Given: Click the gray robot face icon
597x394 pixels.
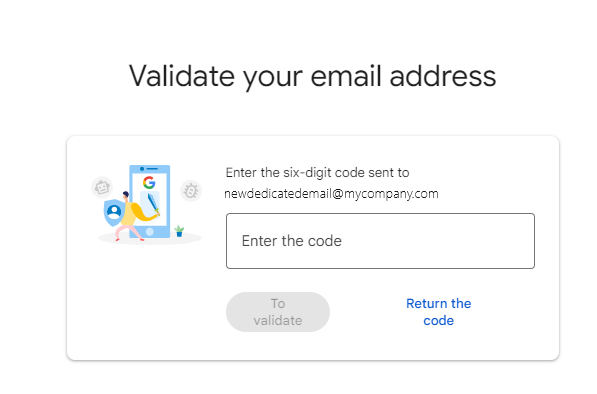Looking at the screenshot, I should pos(102,187).
